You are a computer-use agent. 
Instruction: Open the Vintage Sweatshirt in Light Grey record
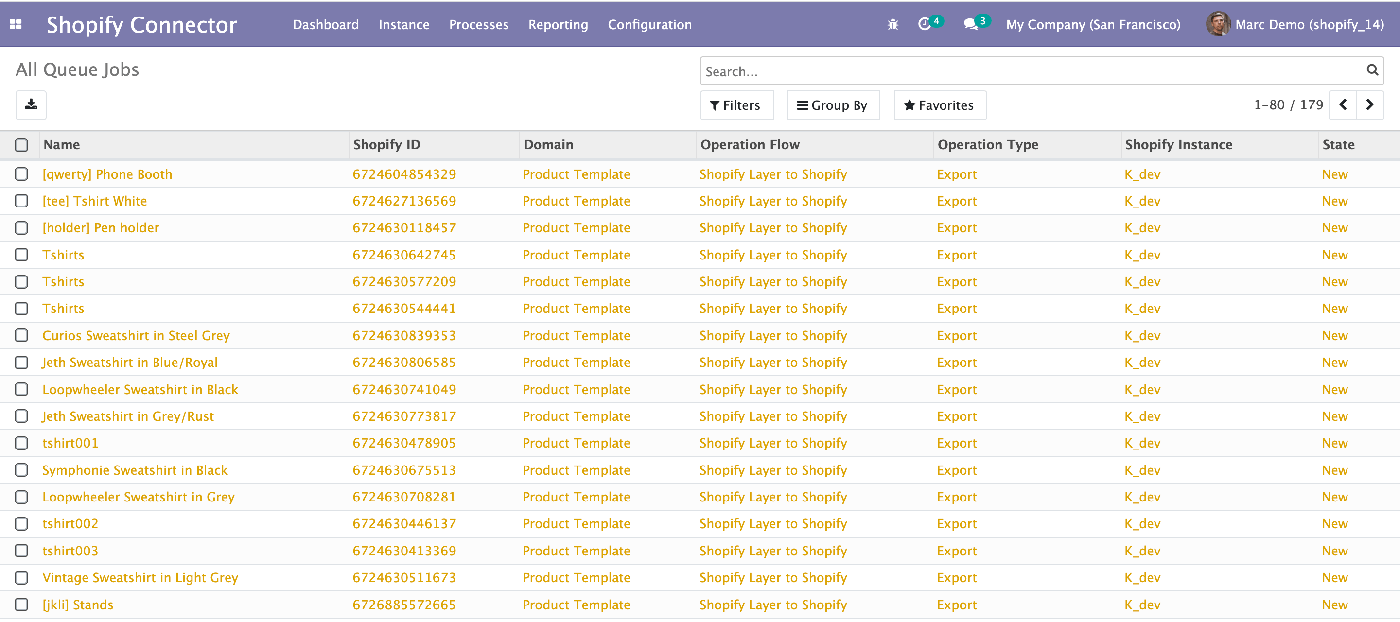[140, 578]
